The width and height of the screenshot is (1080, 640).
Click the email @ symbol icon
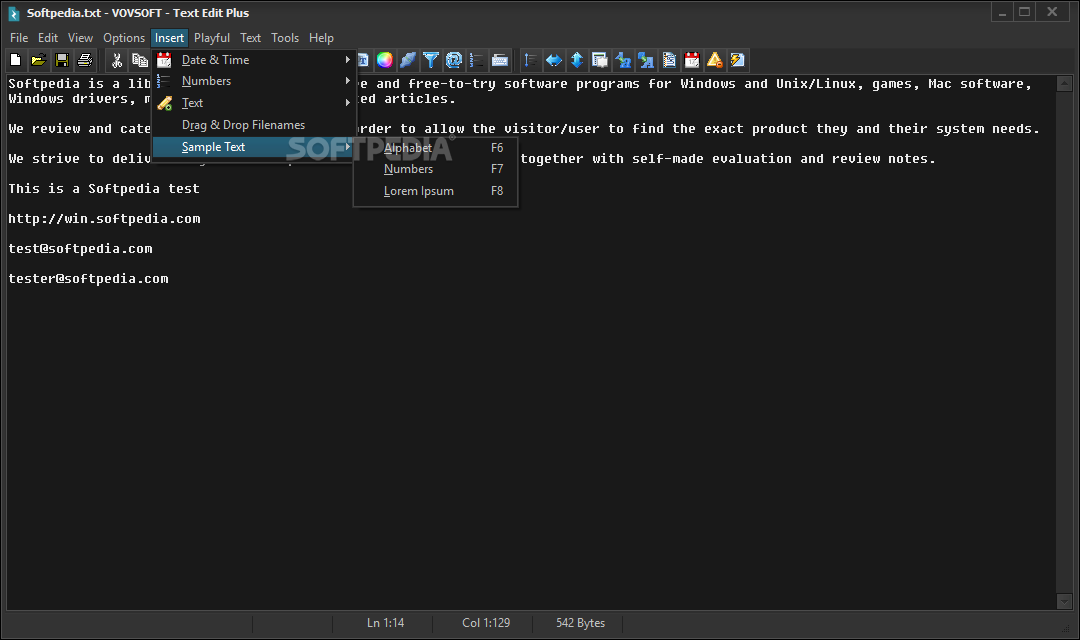click(x=454, y=61)
